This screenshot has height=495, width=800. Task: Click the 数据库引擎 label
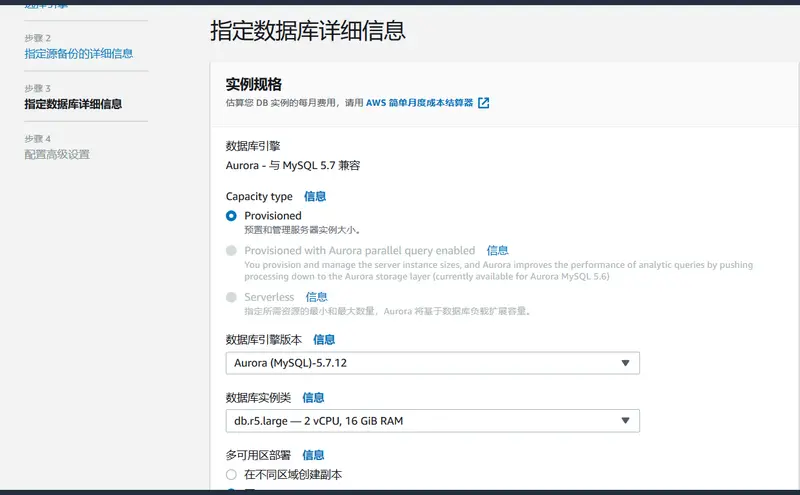click(x=253, y=146)
